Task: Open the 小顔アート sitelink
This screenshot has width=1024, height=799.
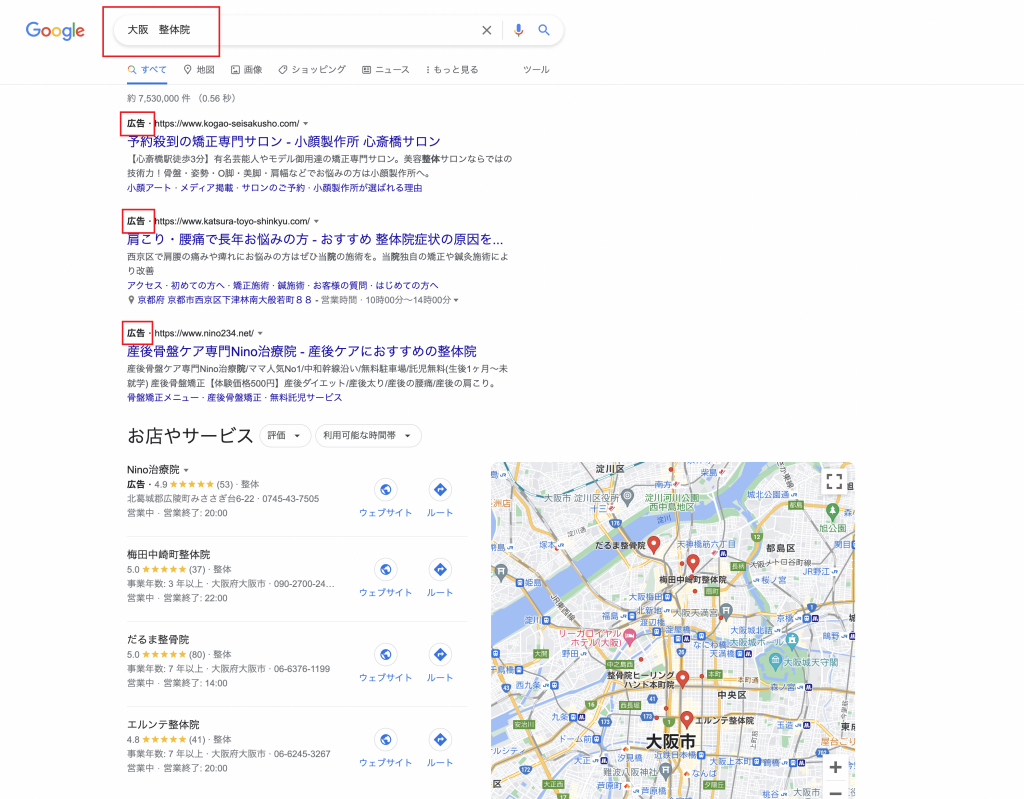Action: point(149,188)
